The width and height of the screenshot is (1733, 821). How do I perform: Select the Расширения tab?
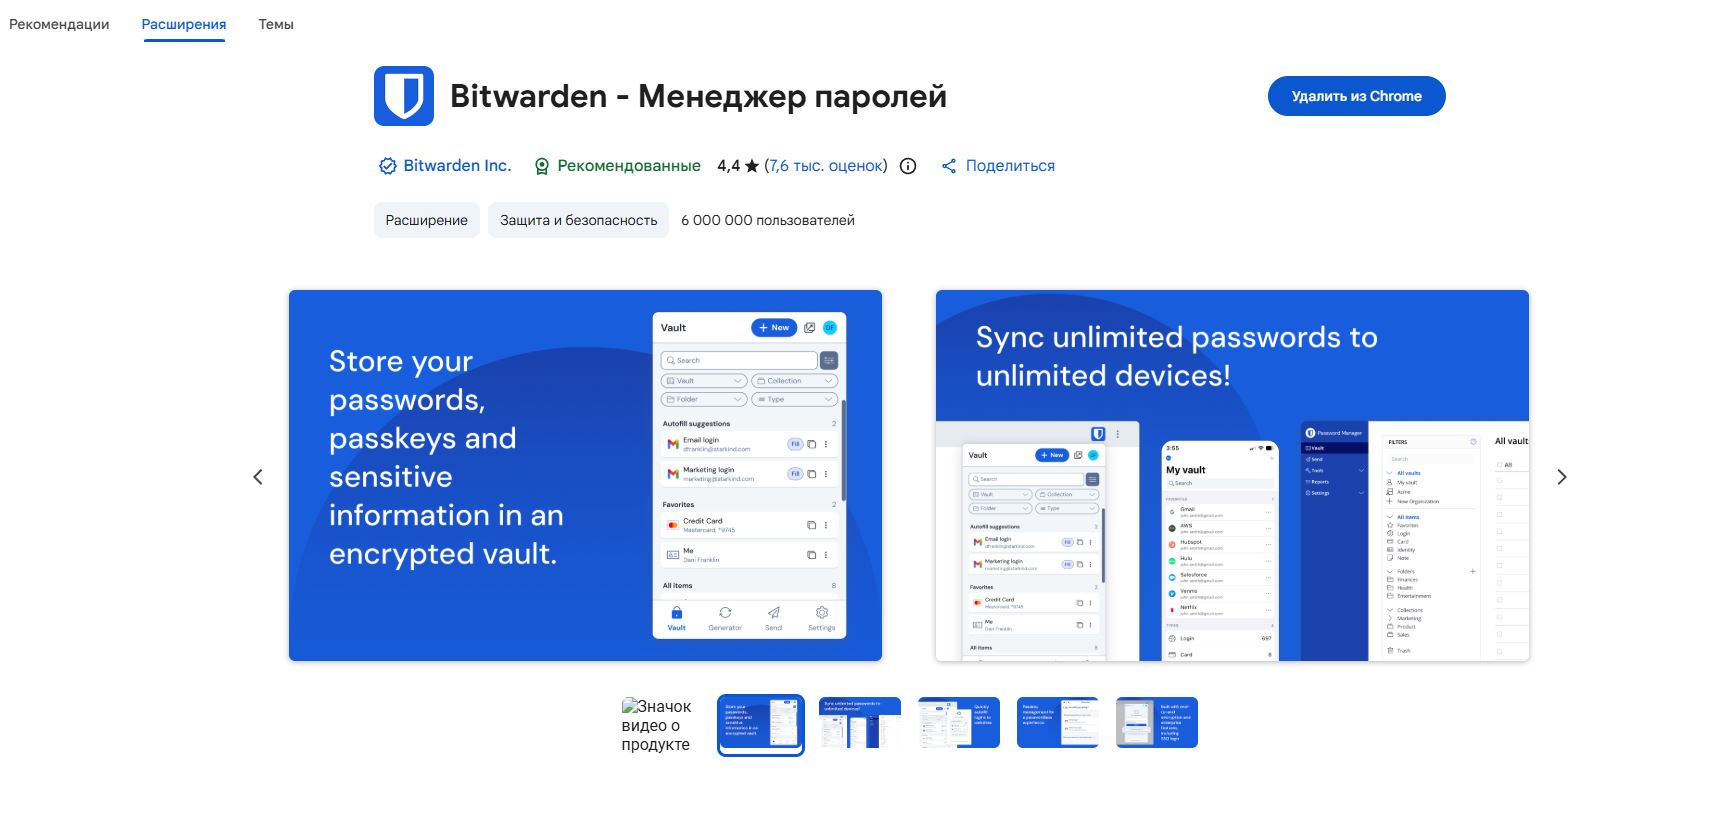point(184,24)
